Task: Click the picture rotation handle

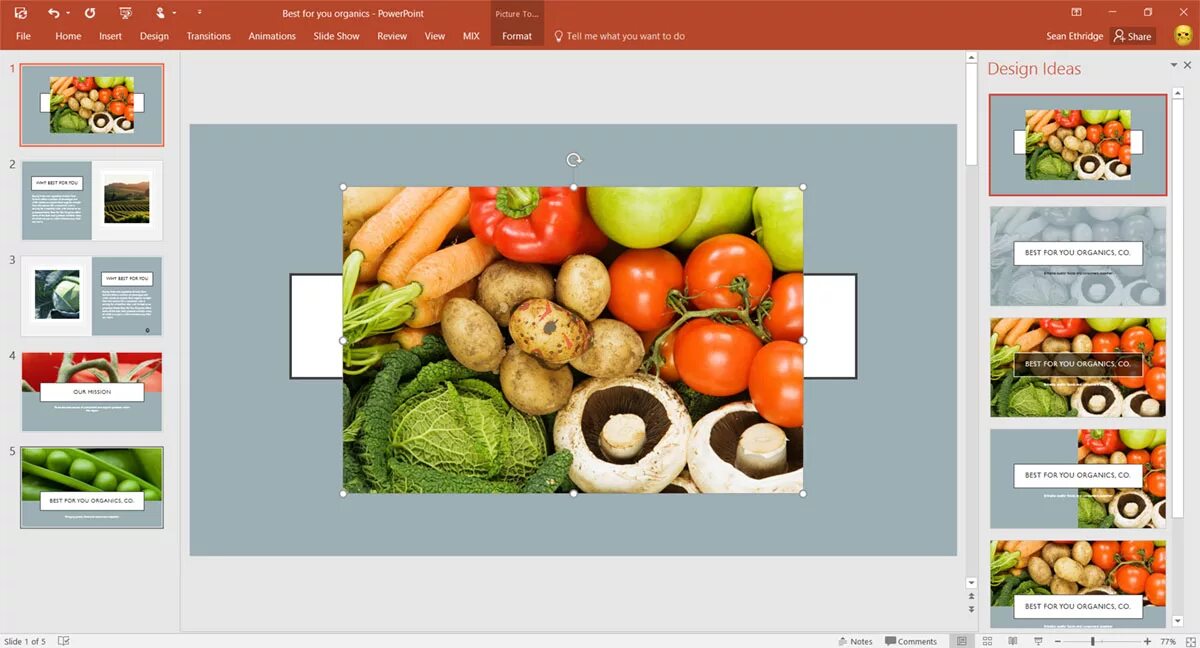Action: (x=574, y=160)
